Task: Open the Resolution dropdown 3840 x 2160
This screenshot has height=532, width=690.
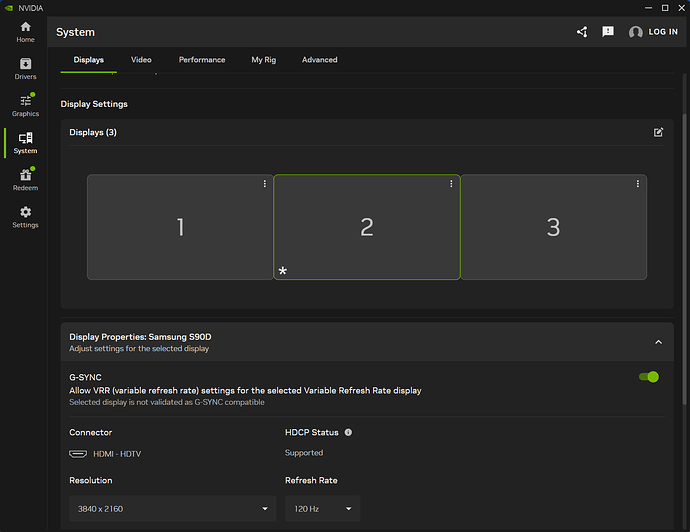Action: point(173,509)
